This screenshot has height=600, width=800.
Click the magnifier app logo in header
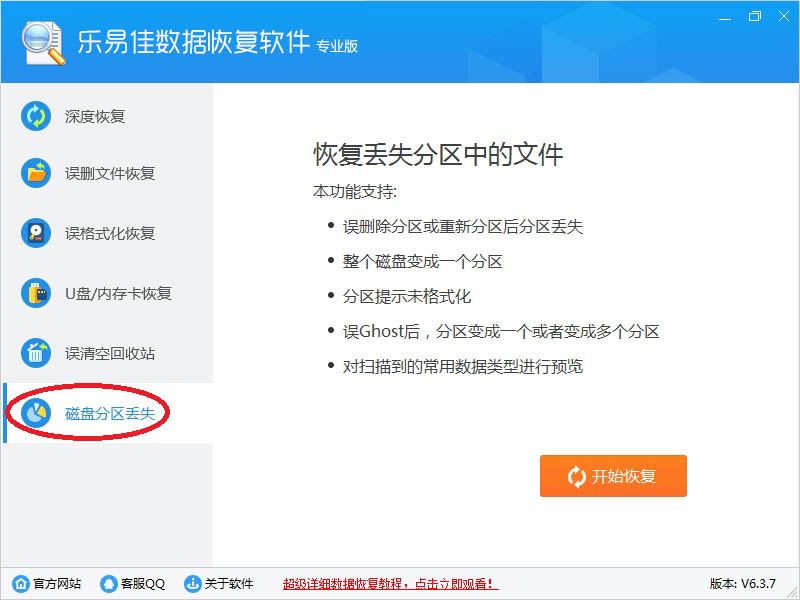(x=43, y=43)
